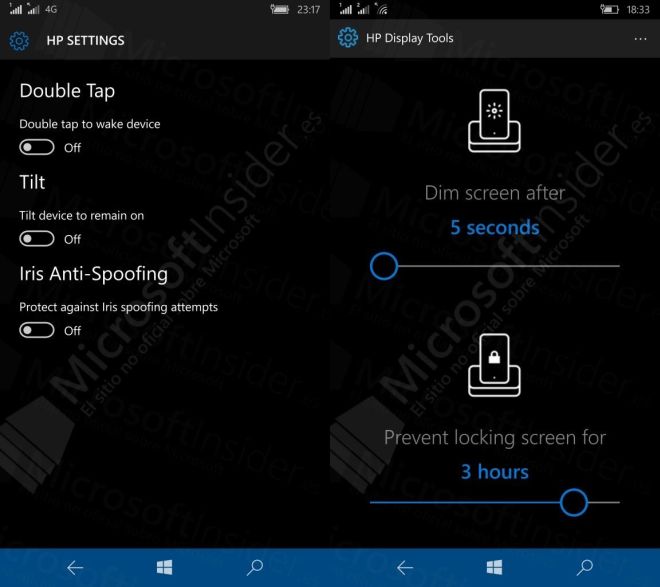
Task: Click the Prevent locking screen slider handle
Action: point(574,502)
